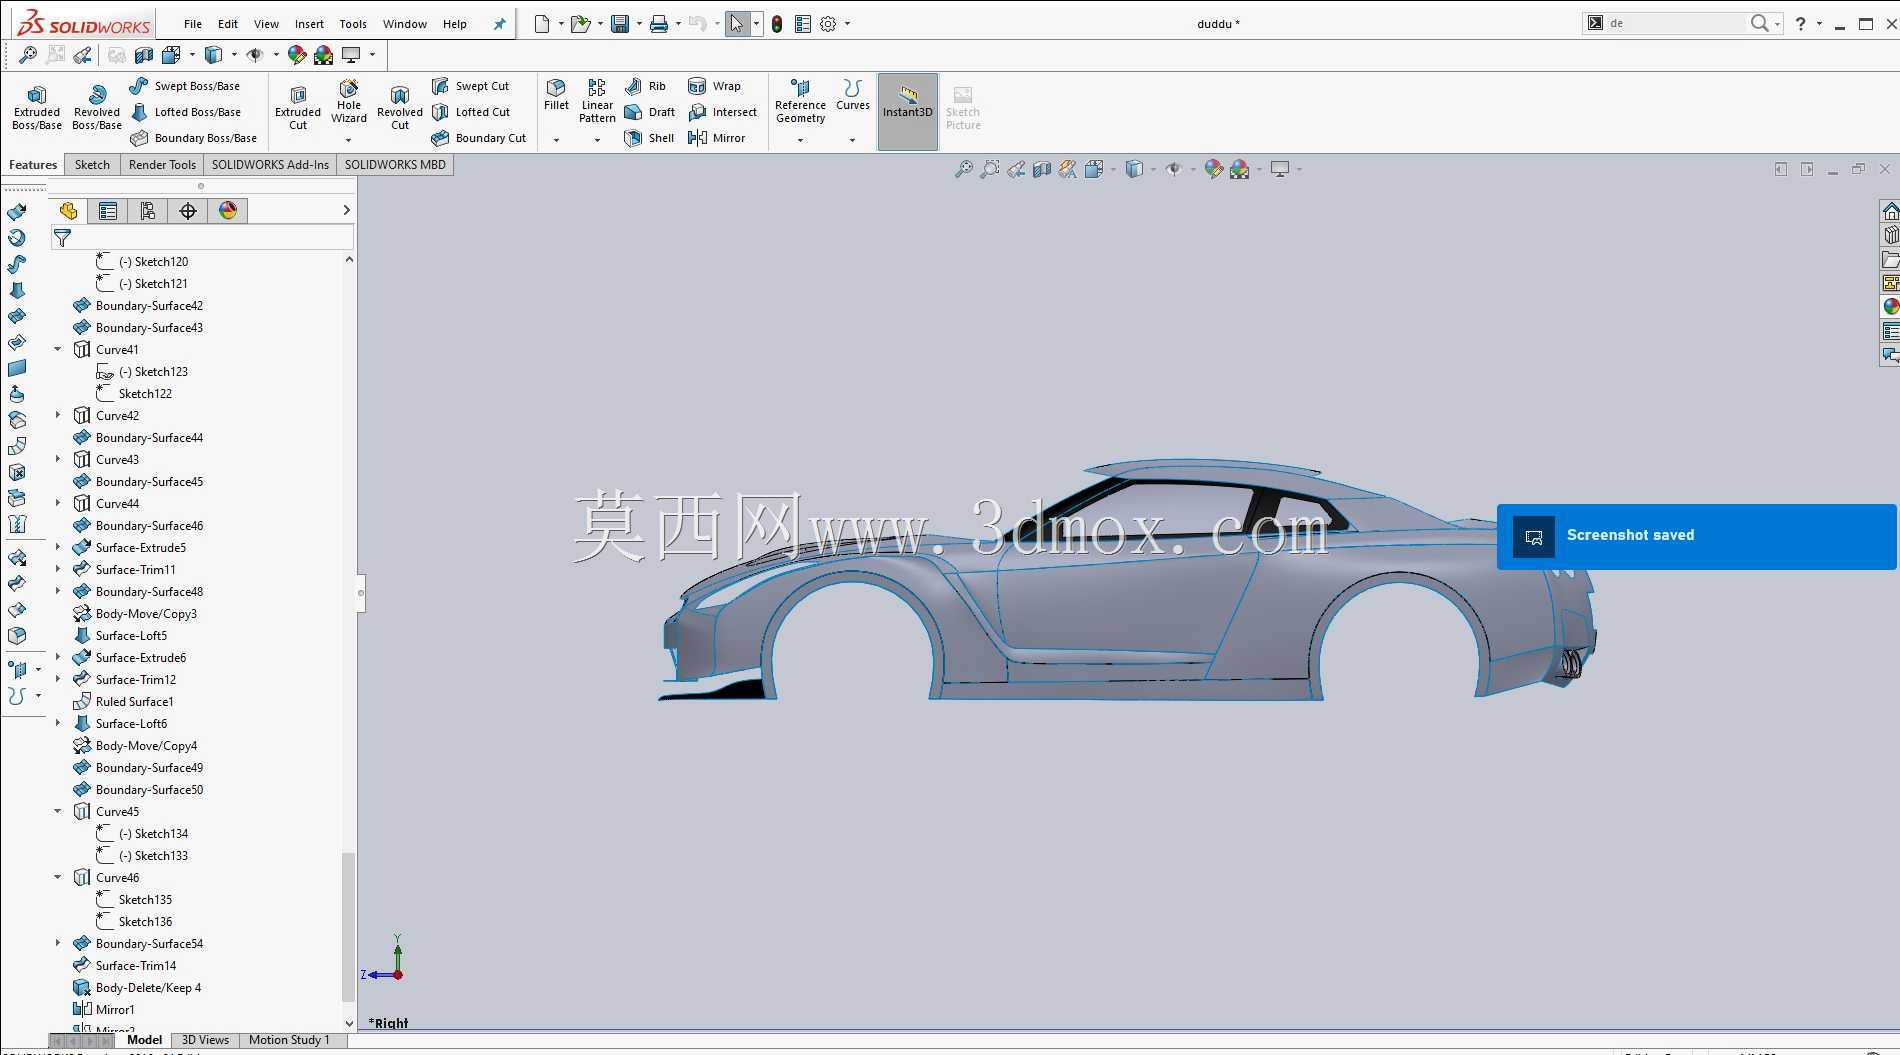Open the Curves dropdown arrow
This screenshot has height=1055, width=1900.
(x=852, y=140)
